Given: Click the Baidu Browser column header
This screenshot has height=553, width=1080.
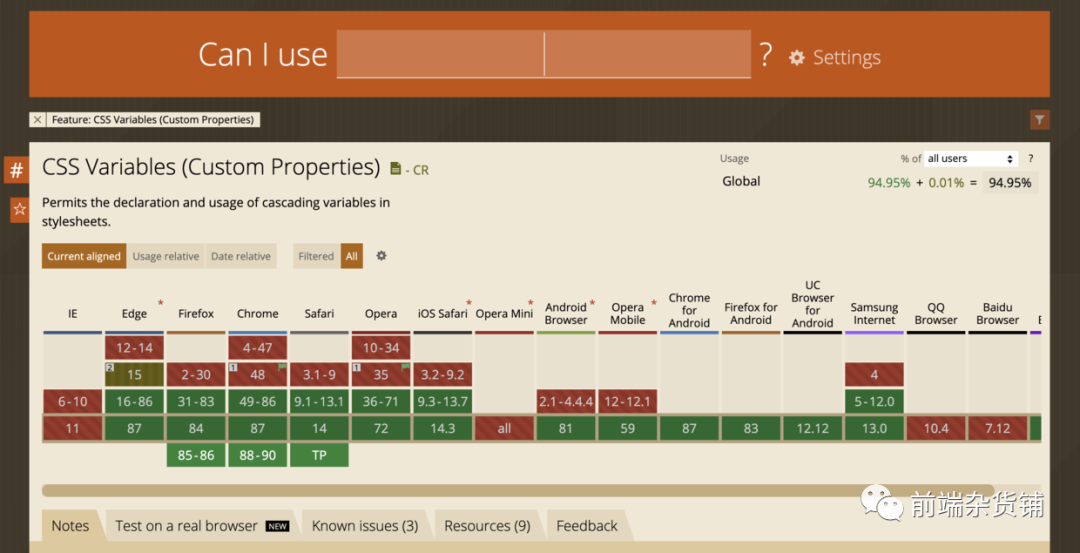Looking at the screenshot, I should [997, 313].
